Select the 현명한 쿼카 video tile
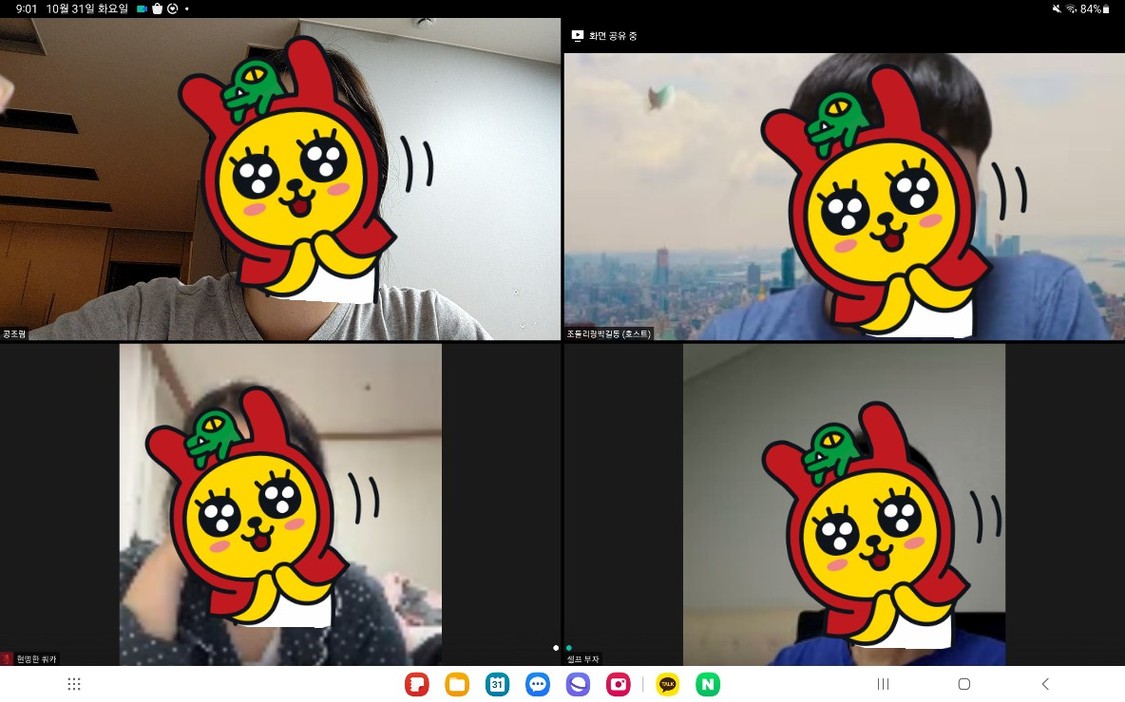This screenshot has width=1125, height=702. [281, 505]
